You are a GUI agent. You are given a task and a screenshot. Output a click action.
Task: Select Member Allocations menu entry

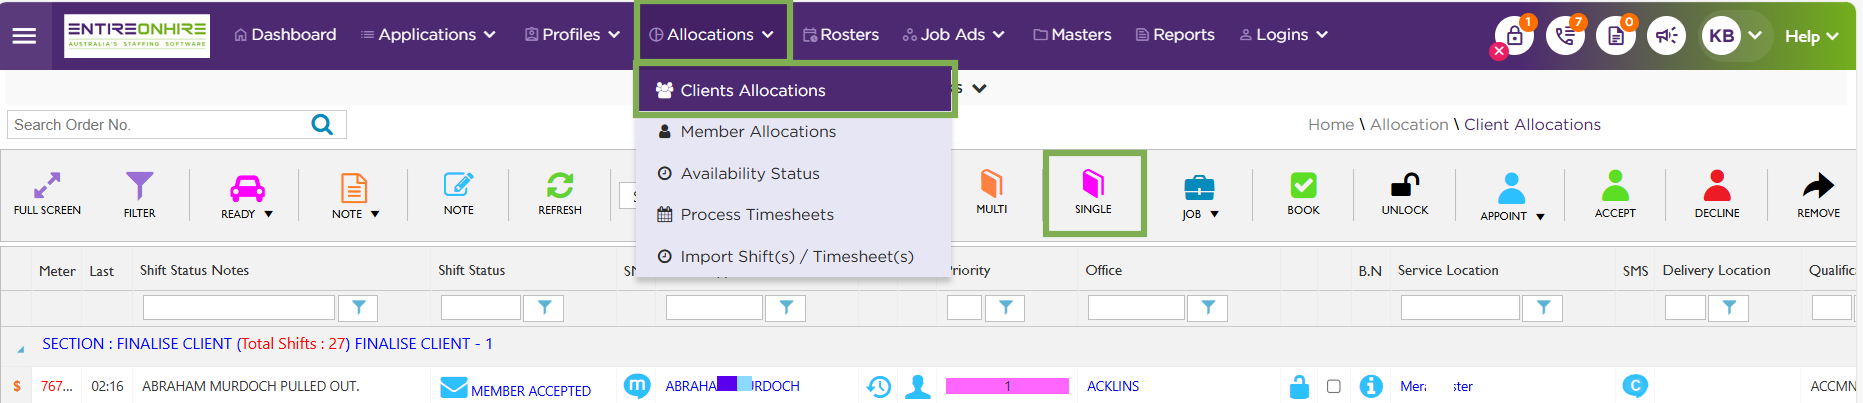757,132
